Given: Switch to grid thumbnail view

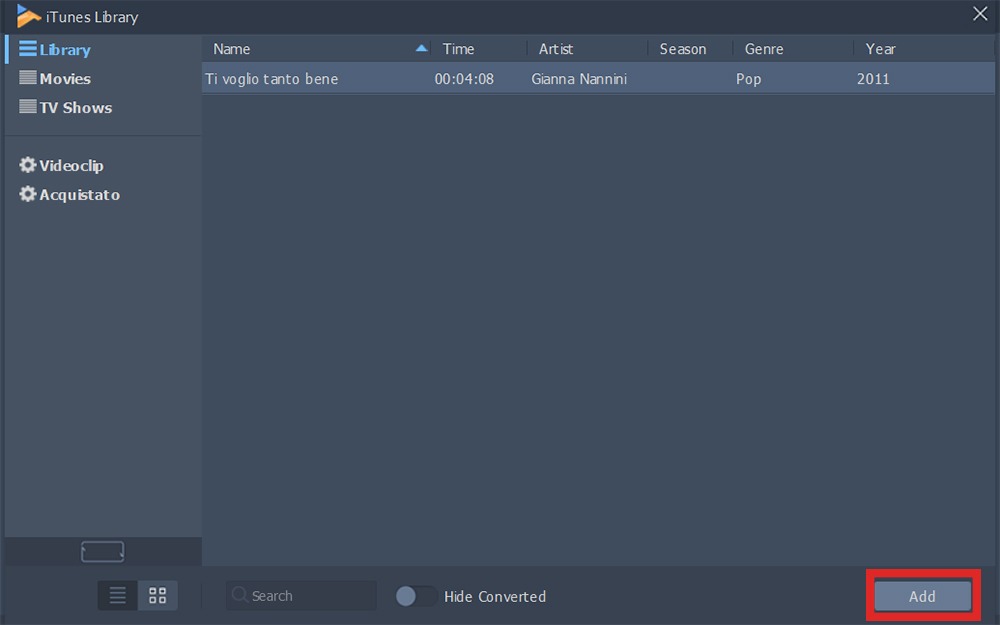Looking at the screenshot, I should point(158,596).
